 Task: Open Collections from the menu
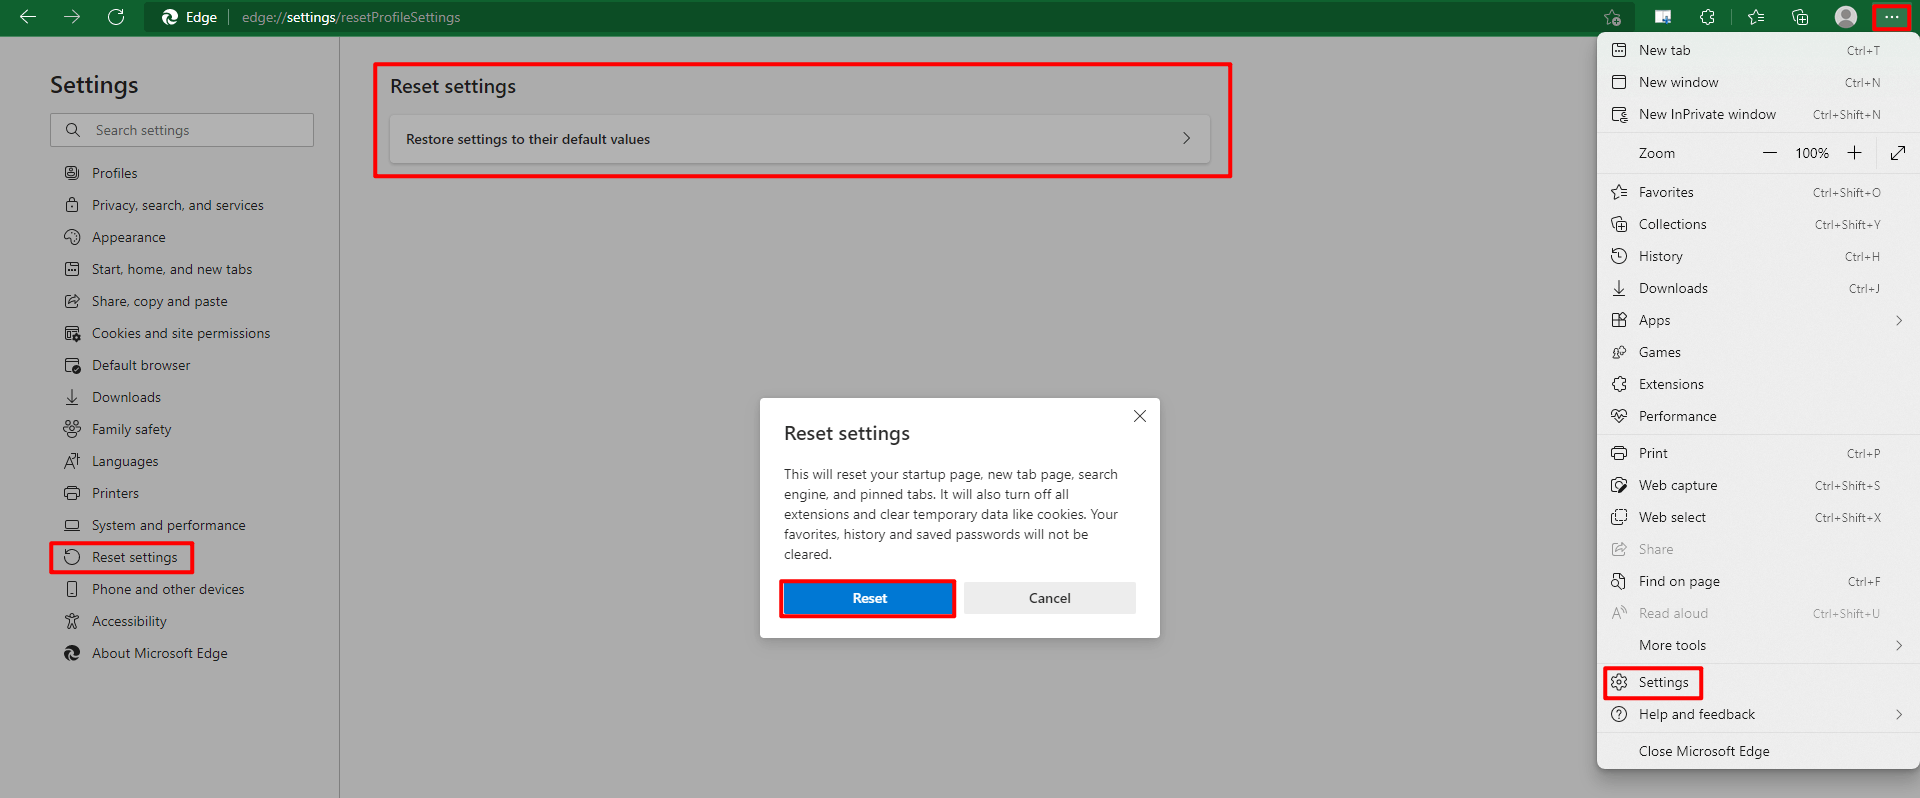point(1758,224)
